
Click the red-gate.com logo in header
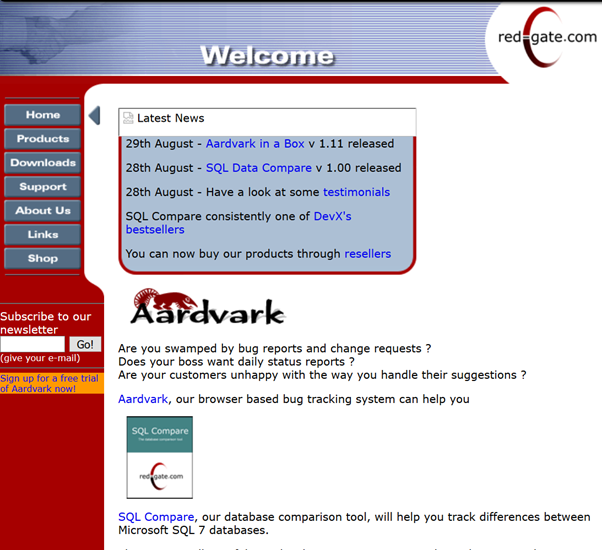pyautogui.click(x=547, y=37)
